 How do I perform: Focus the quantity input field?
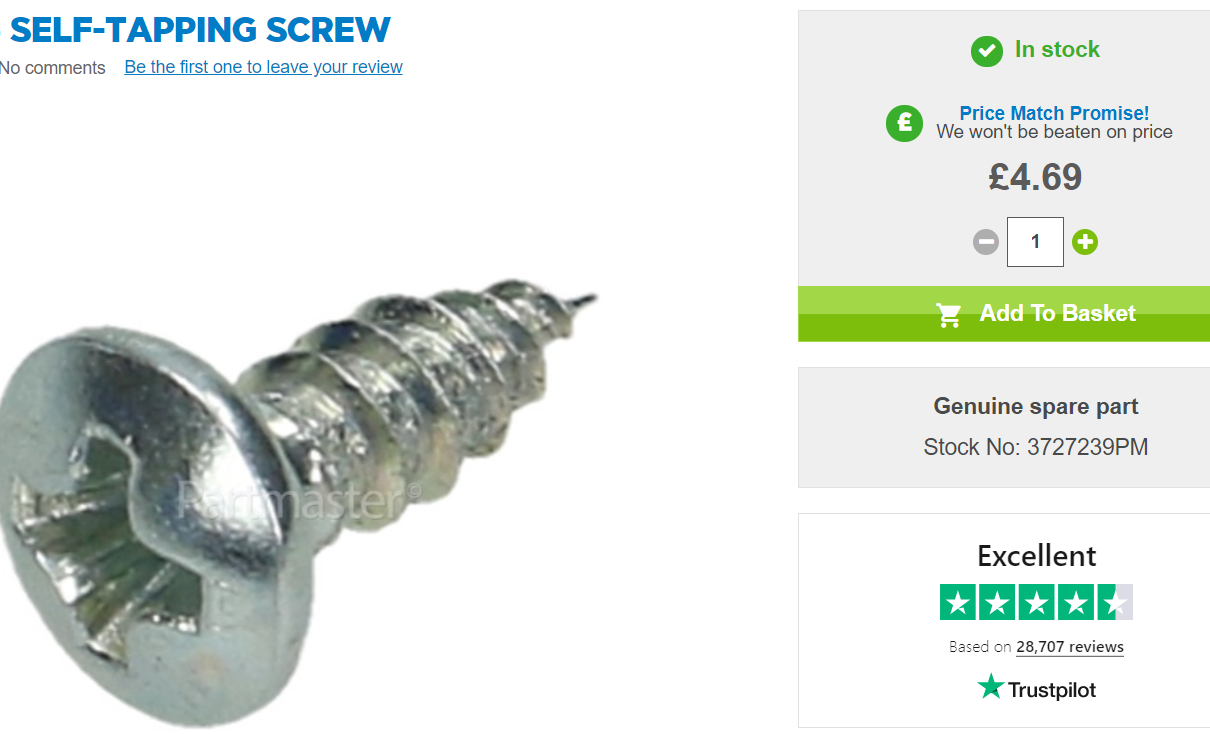1035,242
